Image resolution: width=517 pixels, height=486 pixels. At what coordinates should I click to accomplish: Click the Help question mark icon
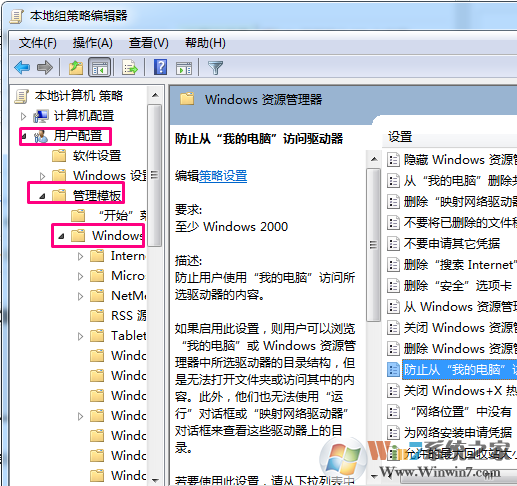pyautogui.click(x=160, y=67)
